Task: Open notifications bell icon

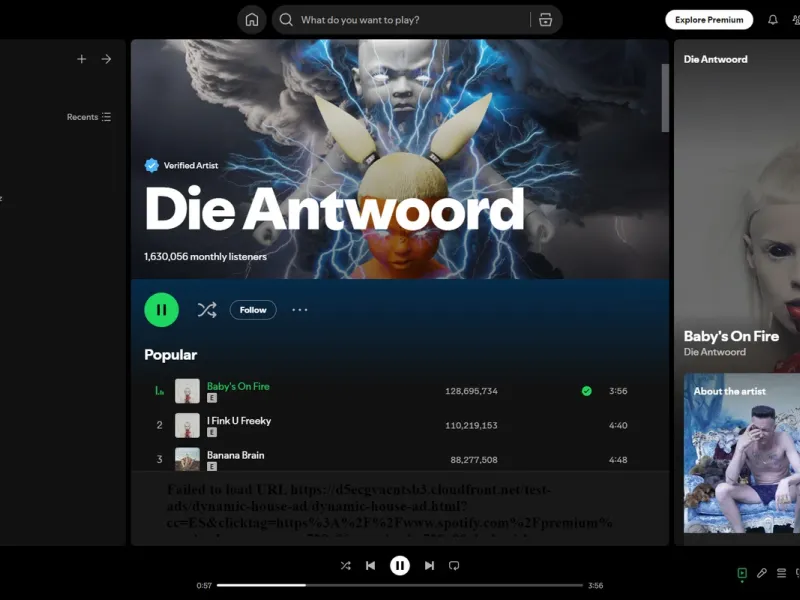Action: (772, 20)
